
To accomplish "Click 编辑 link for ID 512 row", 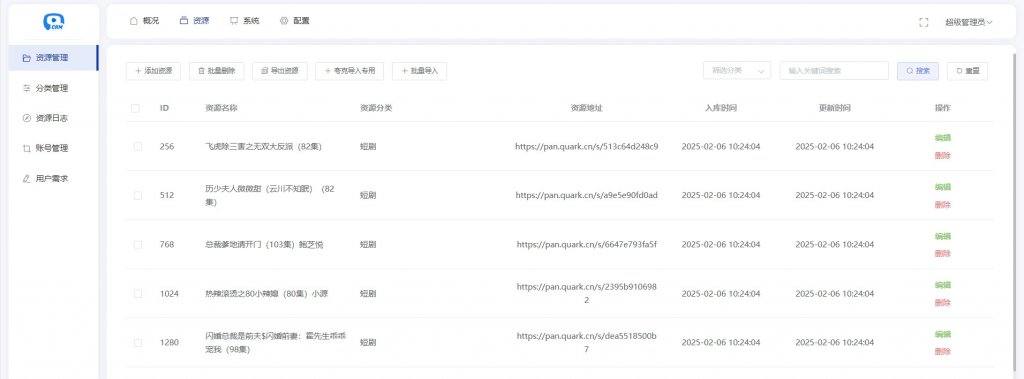I will (942, 187).
